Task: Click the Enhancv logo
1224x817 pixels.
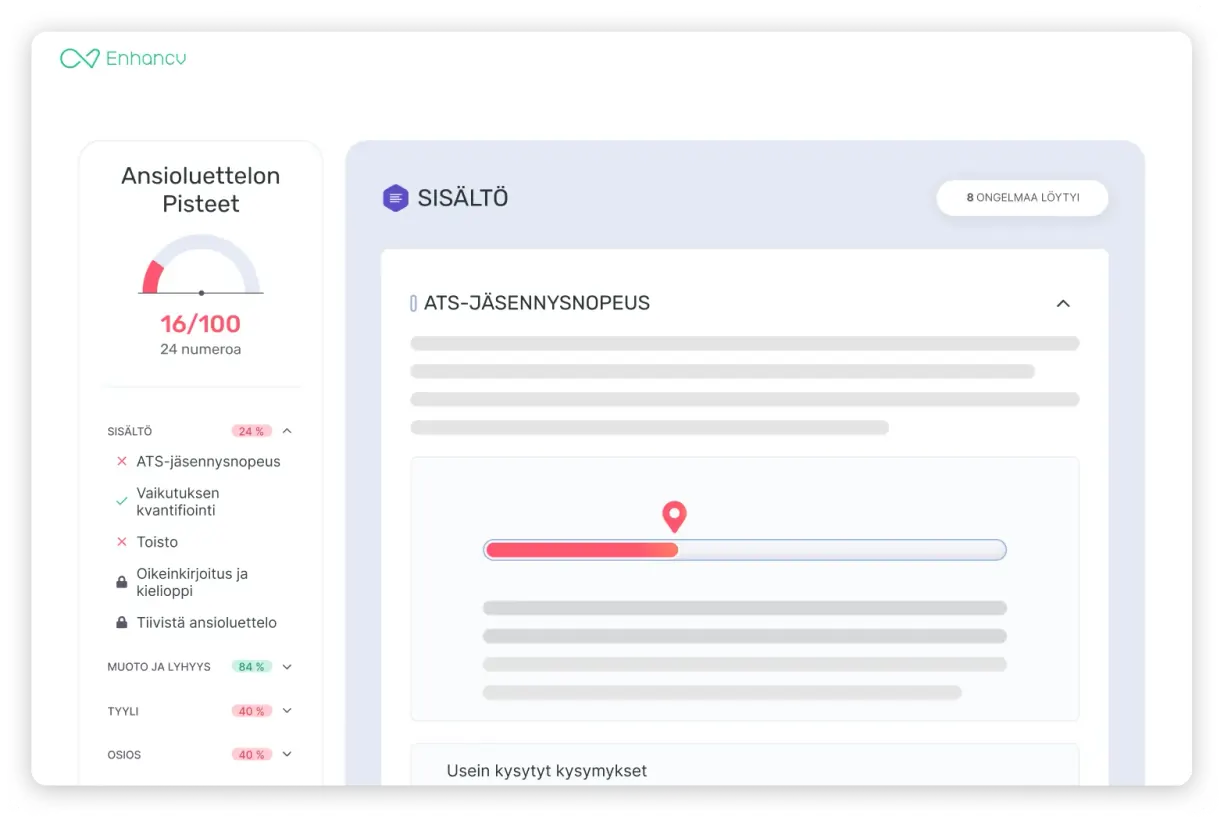Action: (123, 59)
